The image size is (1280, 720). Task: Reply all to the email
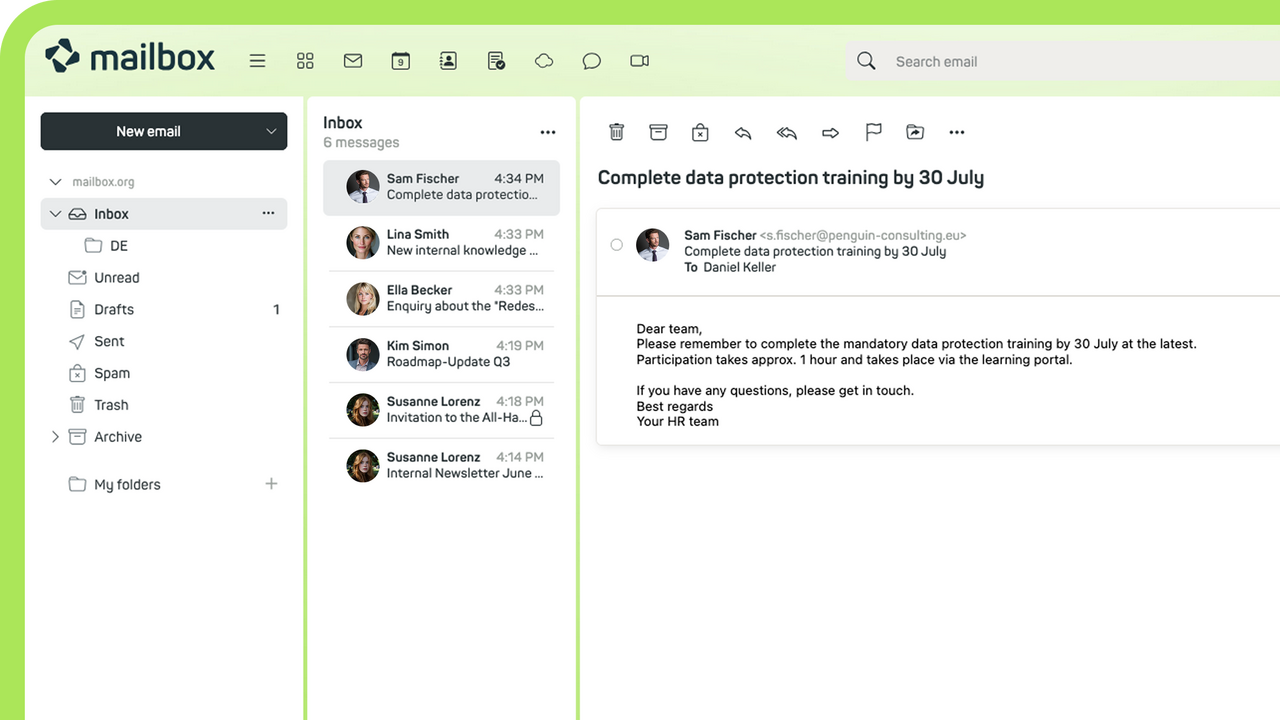tap(787, 132)
